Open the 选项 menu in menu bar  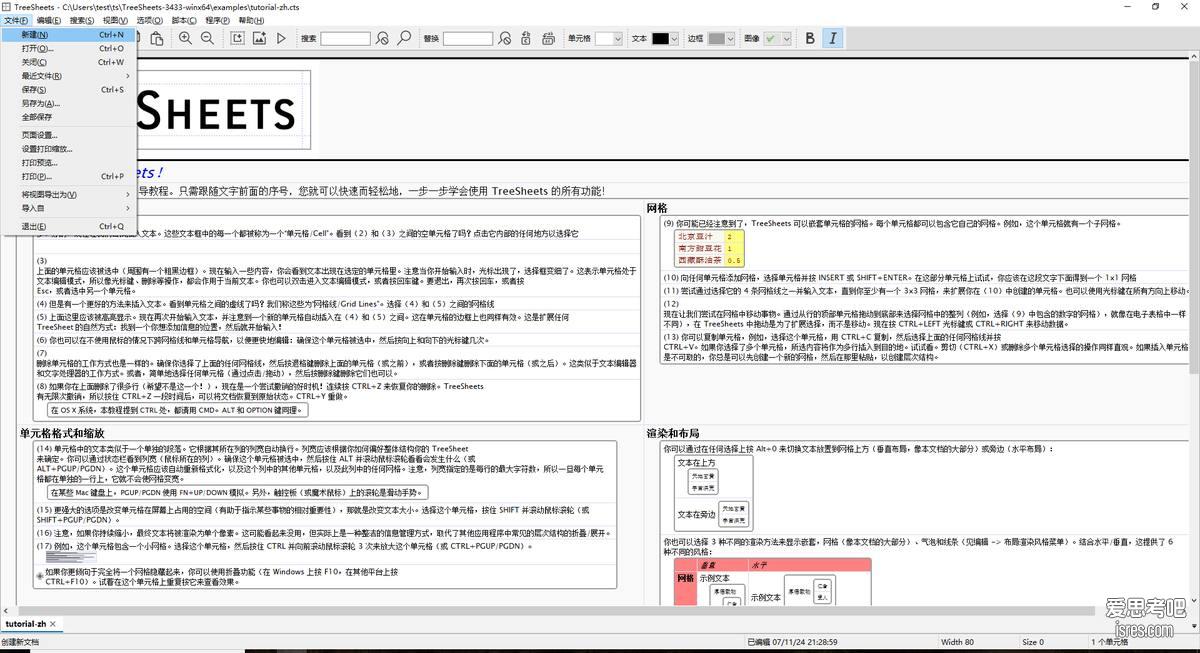tap(150, 20)
